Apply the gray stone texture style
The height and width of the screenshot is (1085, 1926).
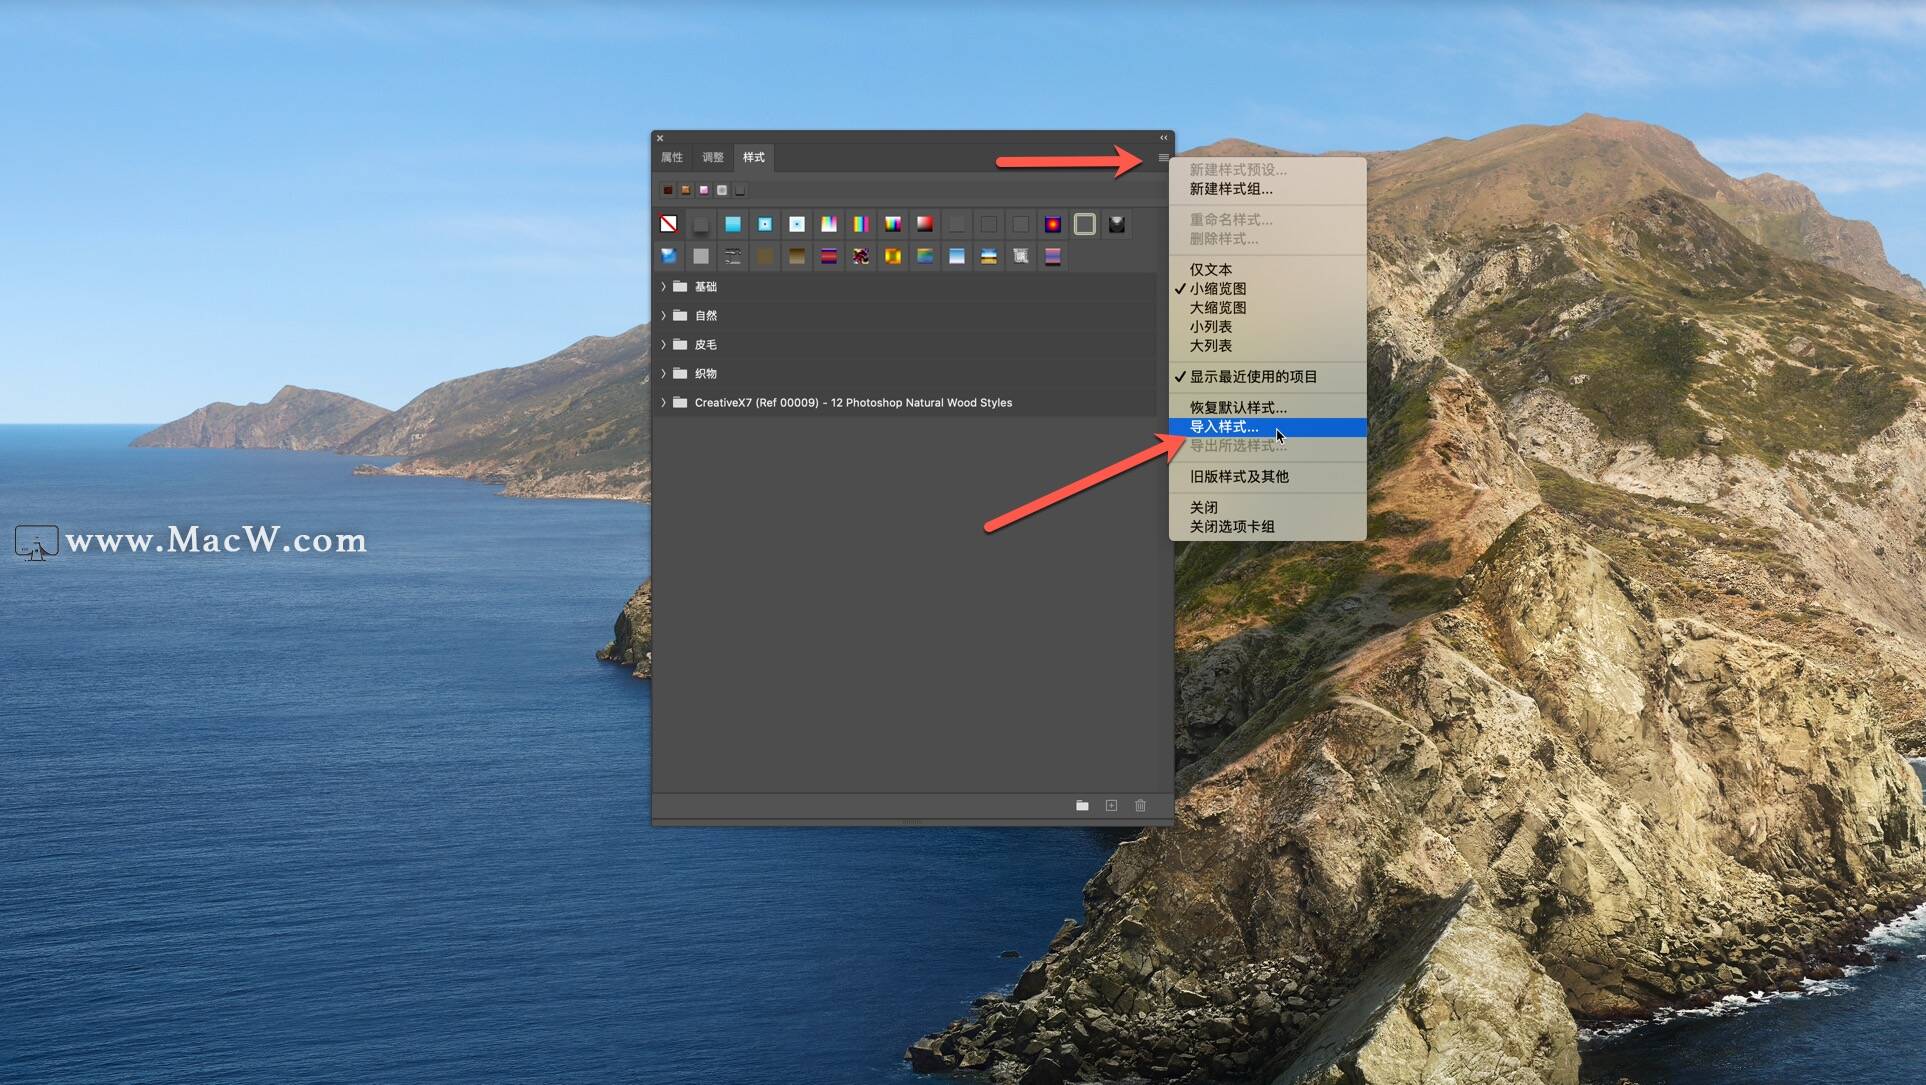(x=1021, y=256)
